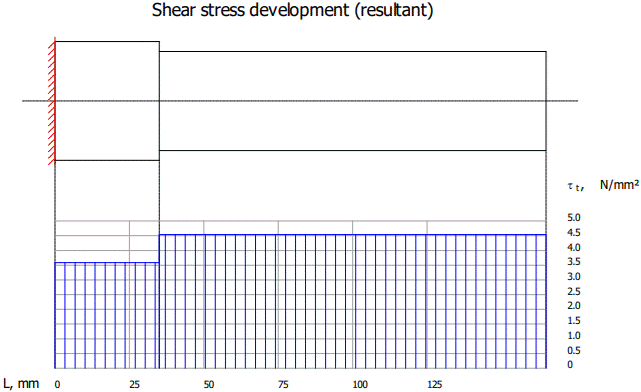
Task: Click the 'L, mm' axis label
Action: [x=21, y=383]
